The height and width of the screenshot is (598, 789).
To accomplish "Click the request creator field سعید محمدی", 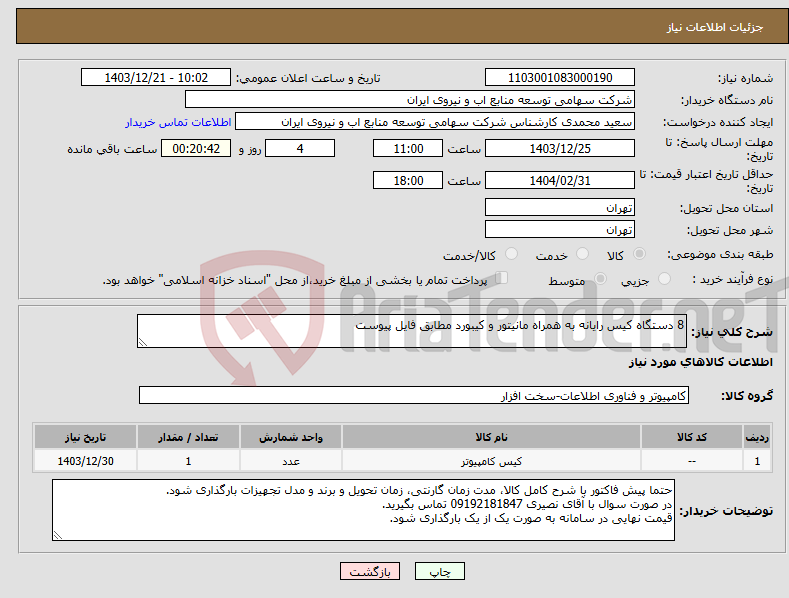I will 435,122.
